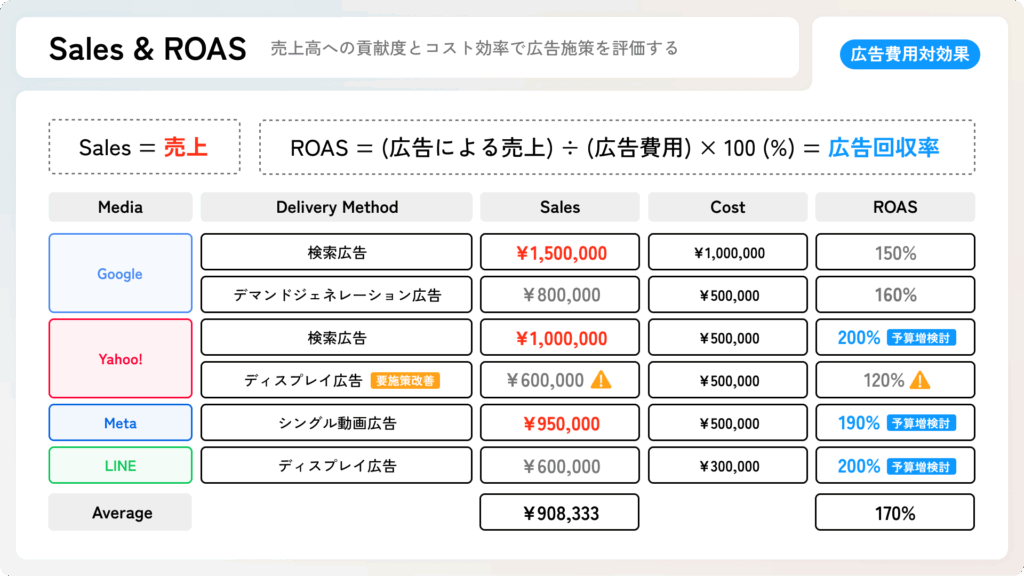Viewport: 1024px width, 576px height.
Task: Click the black ¥1,000,000 cost value
Action: [729, 253]
